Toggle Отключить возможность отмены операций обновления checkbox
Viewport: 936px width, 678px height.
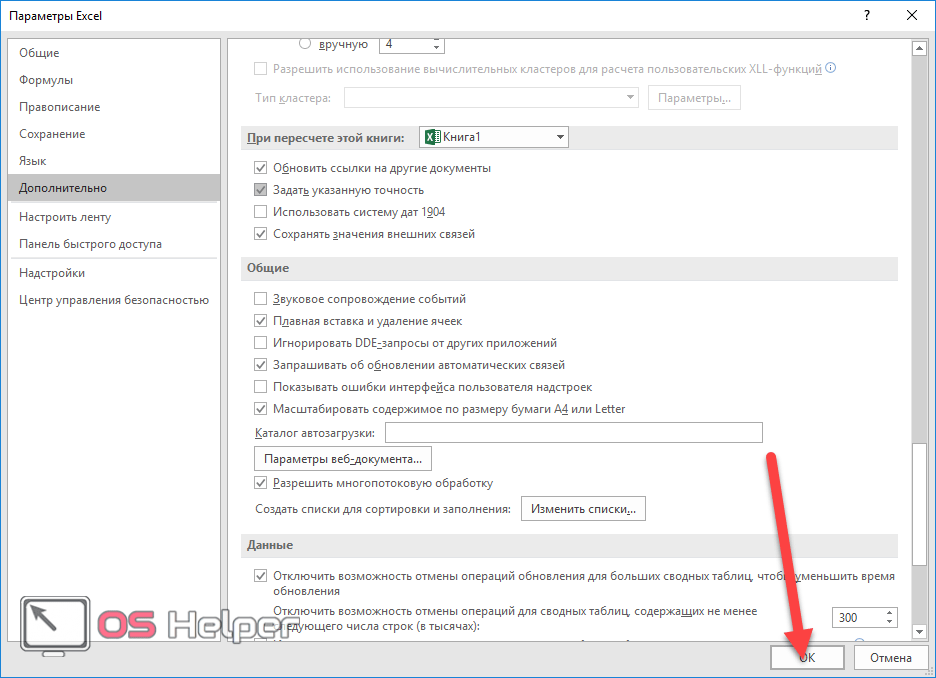(x=260, y=576)
